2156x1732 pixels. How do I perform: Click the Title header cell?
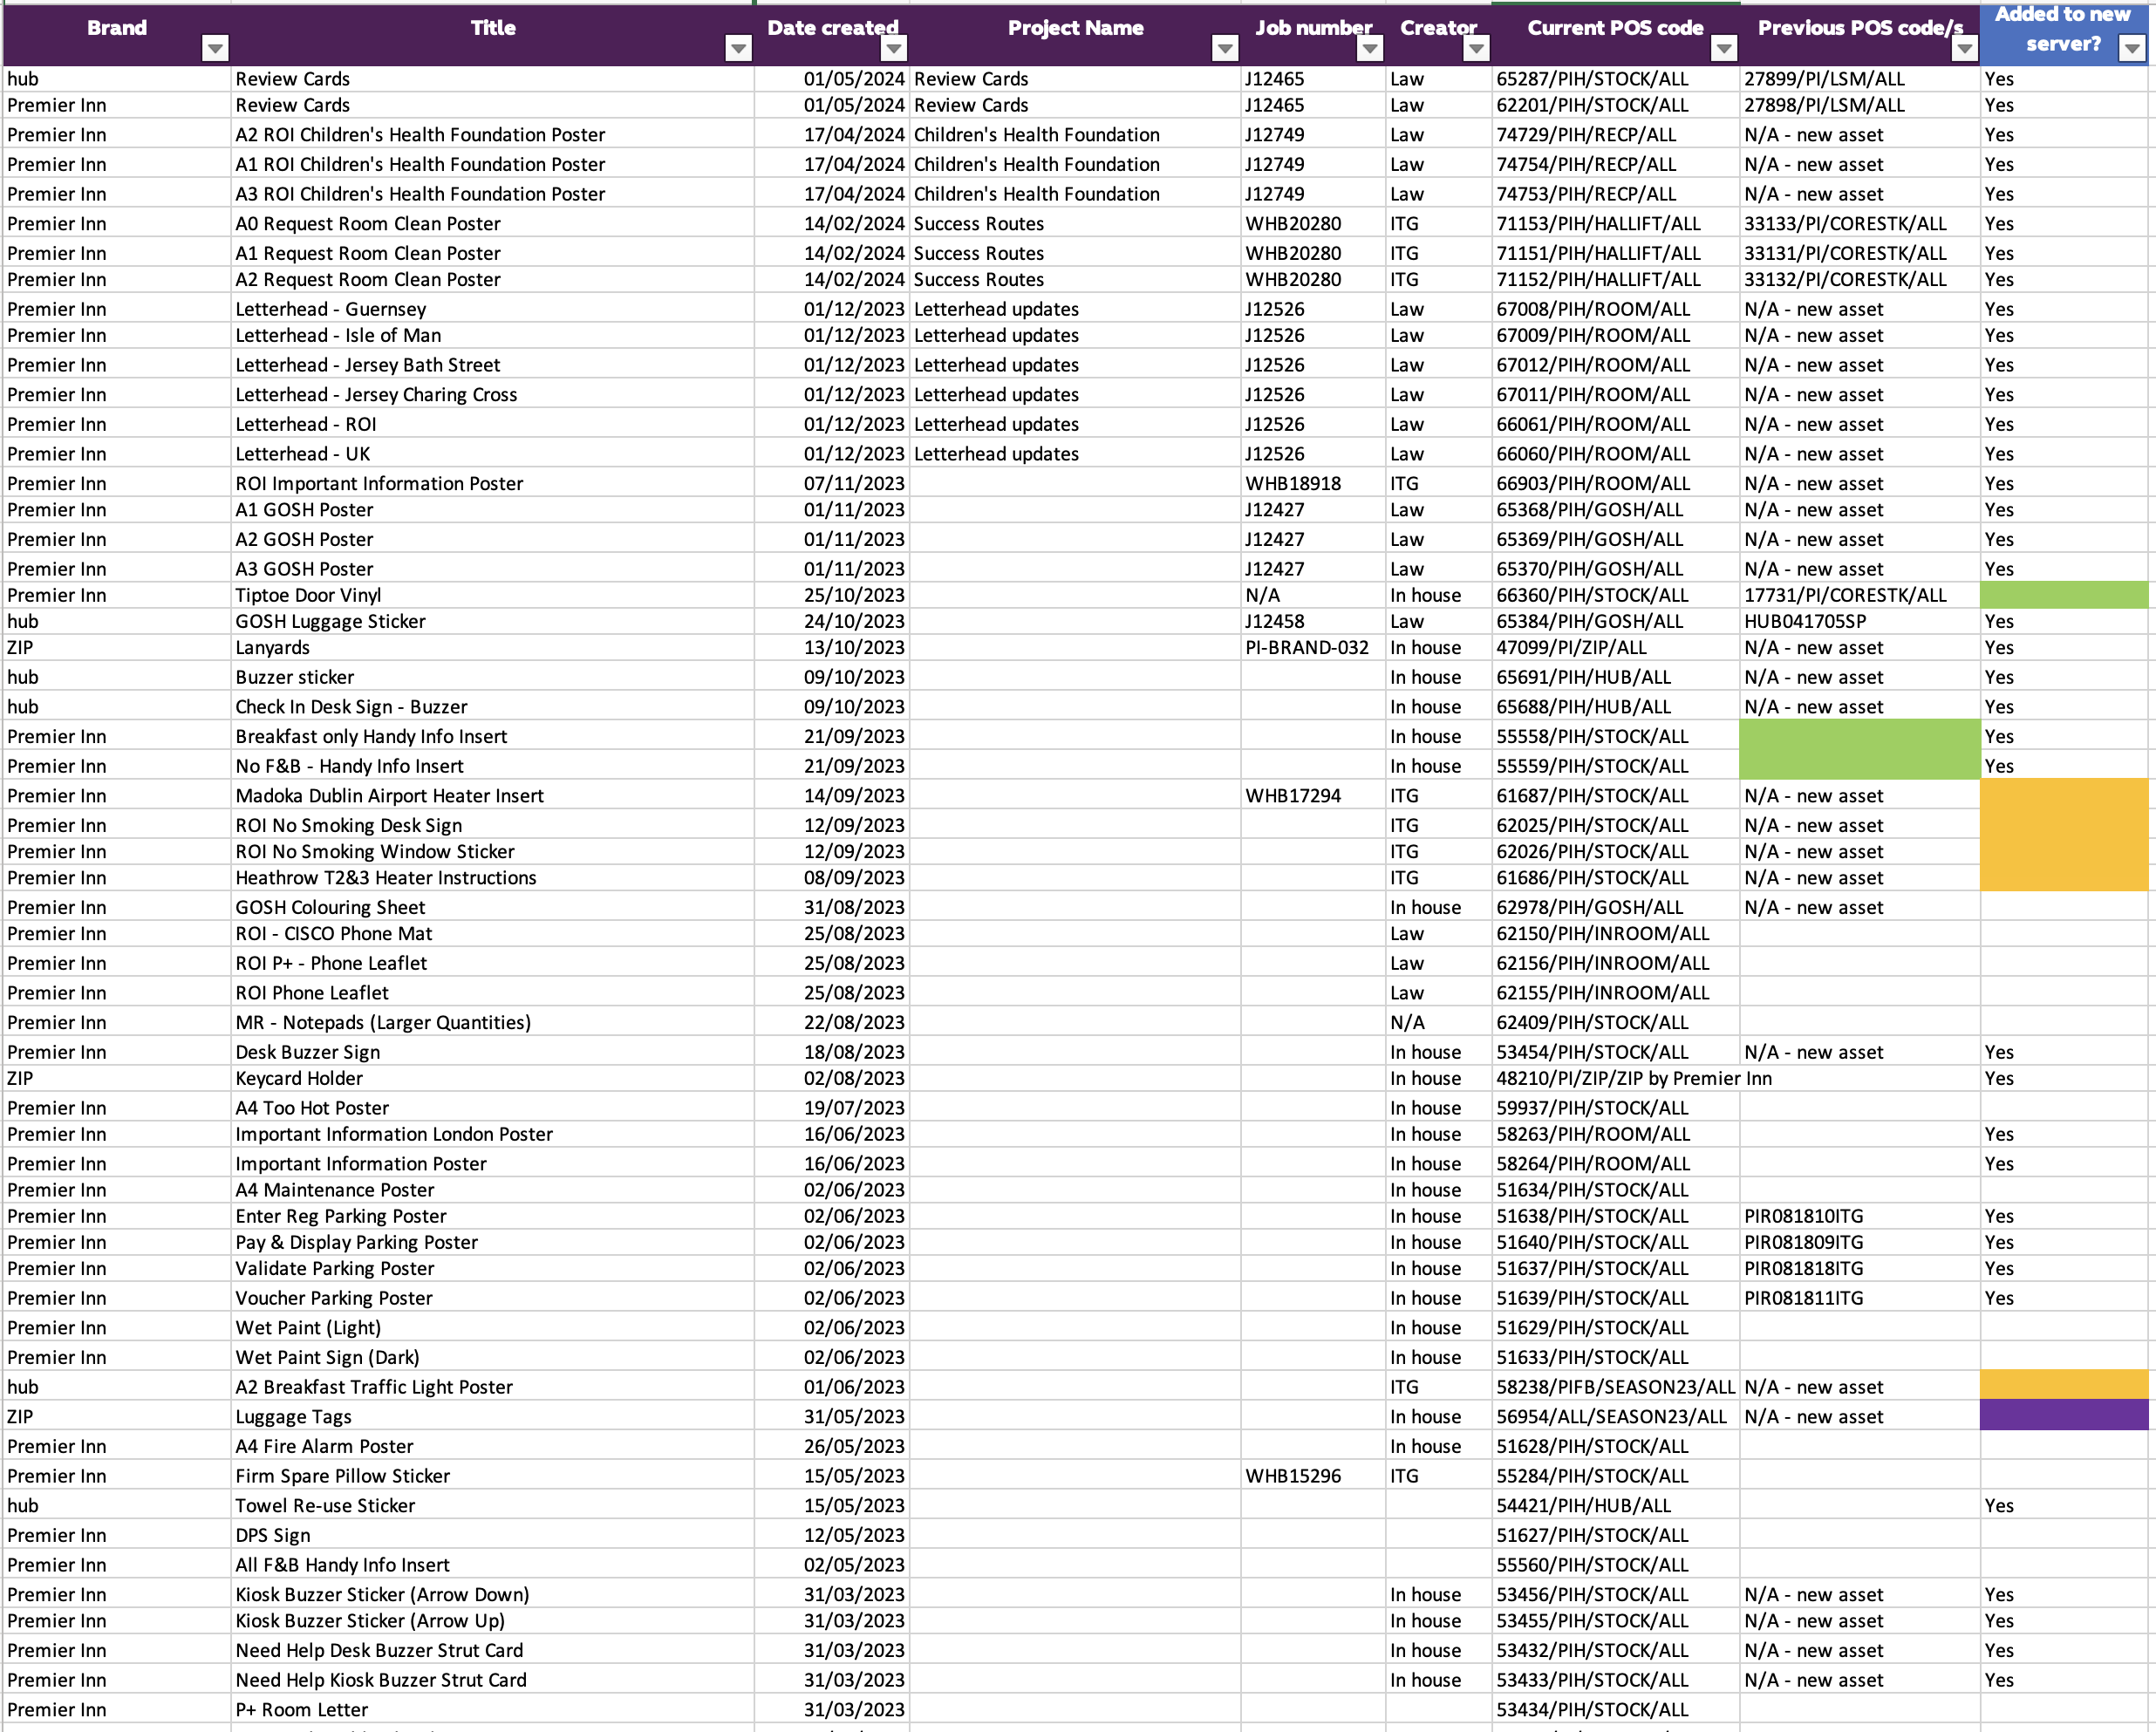(492, 28)
